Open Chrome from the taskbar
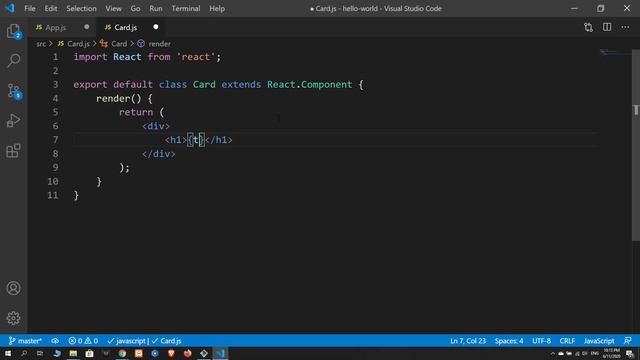This screenshot has width=640, height=360. click(122, 353)
